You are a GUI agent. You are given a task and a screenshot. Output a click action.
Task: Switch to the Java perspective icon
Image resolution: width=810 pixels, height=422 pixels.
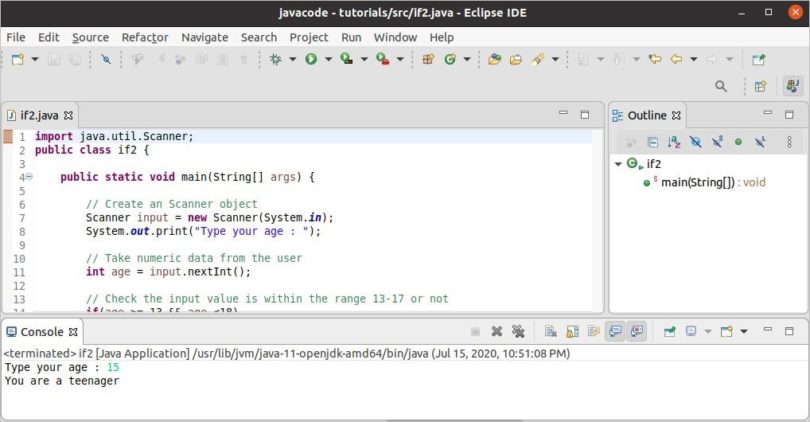coord(791,87)
